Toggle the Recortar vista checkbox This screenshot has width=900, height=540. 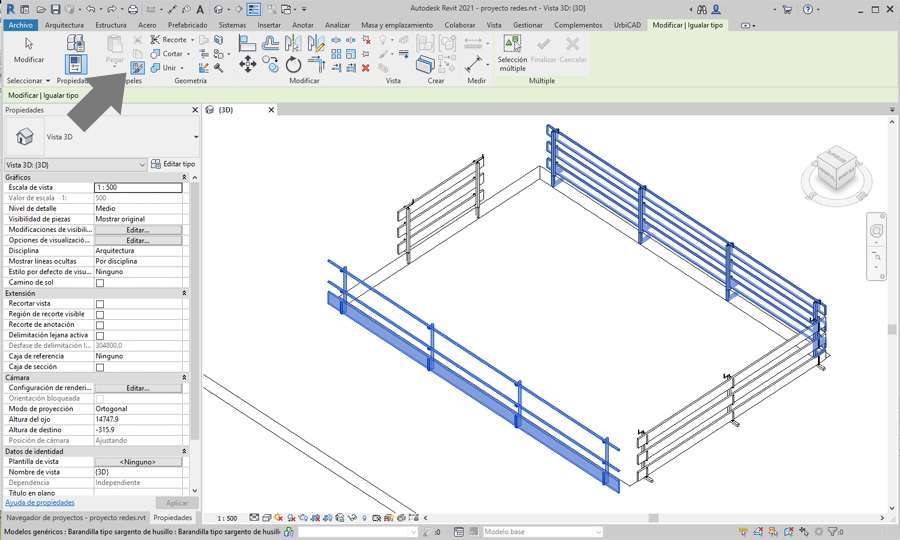[100, 304]
